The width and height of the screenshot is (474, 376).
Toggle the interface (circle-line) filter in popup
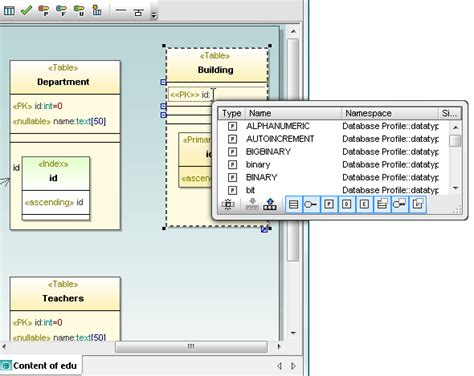tap(311, 204)
